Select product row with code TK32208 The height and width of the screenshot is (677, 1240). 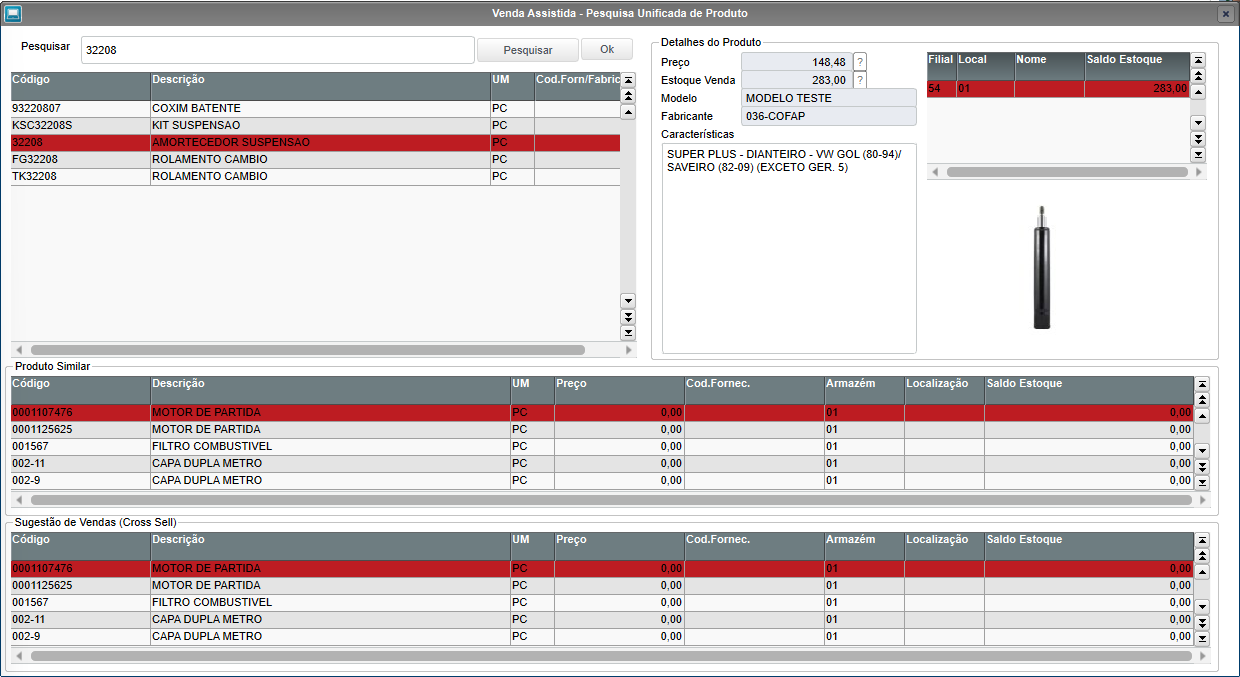[x=315, y=176]
